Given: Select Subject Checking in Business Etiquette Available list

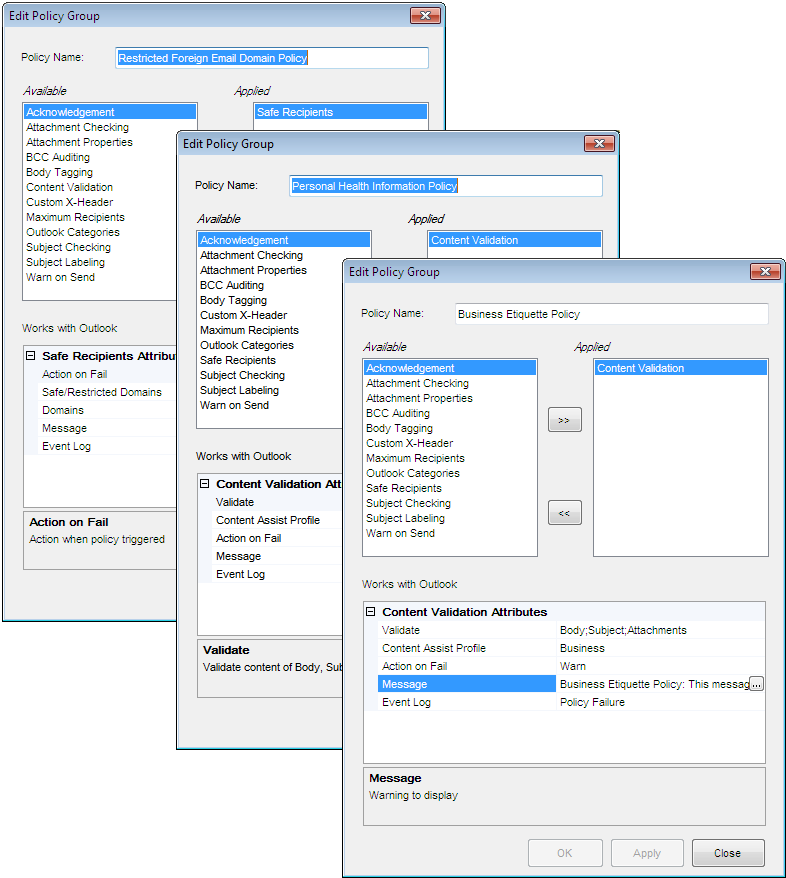Looking at the screenshot, I should 450,503.
